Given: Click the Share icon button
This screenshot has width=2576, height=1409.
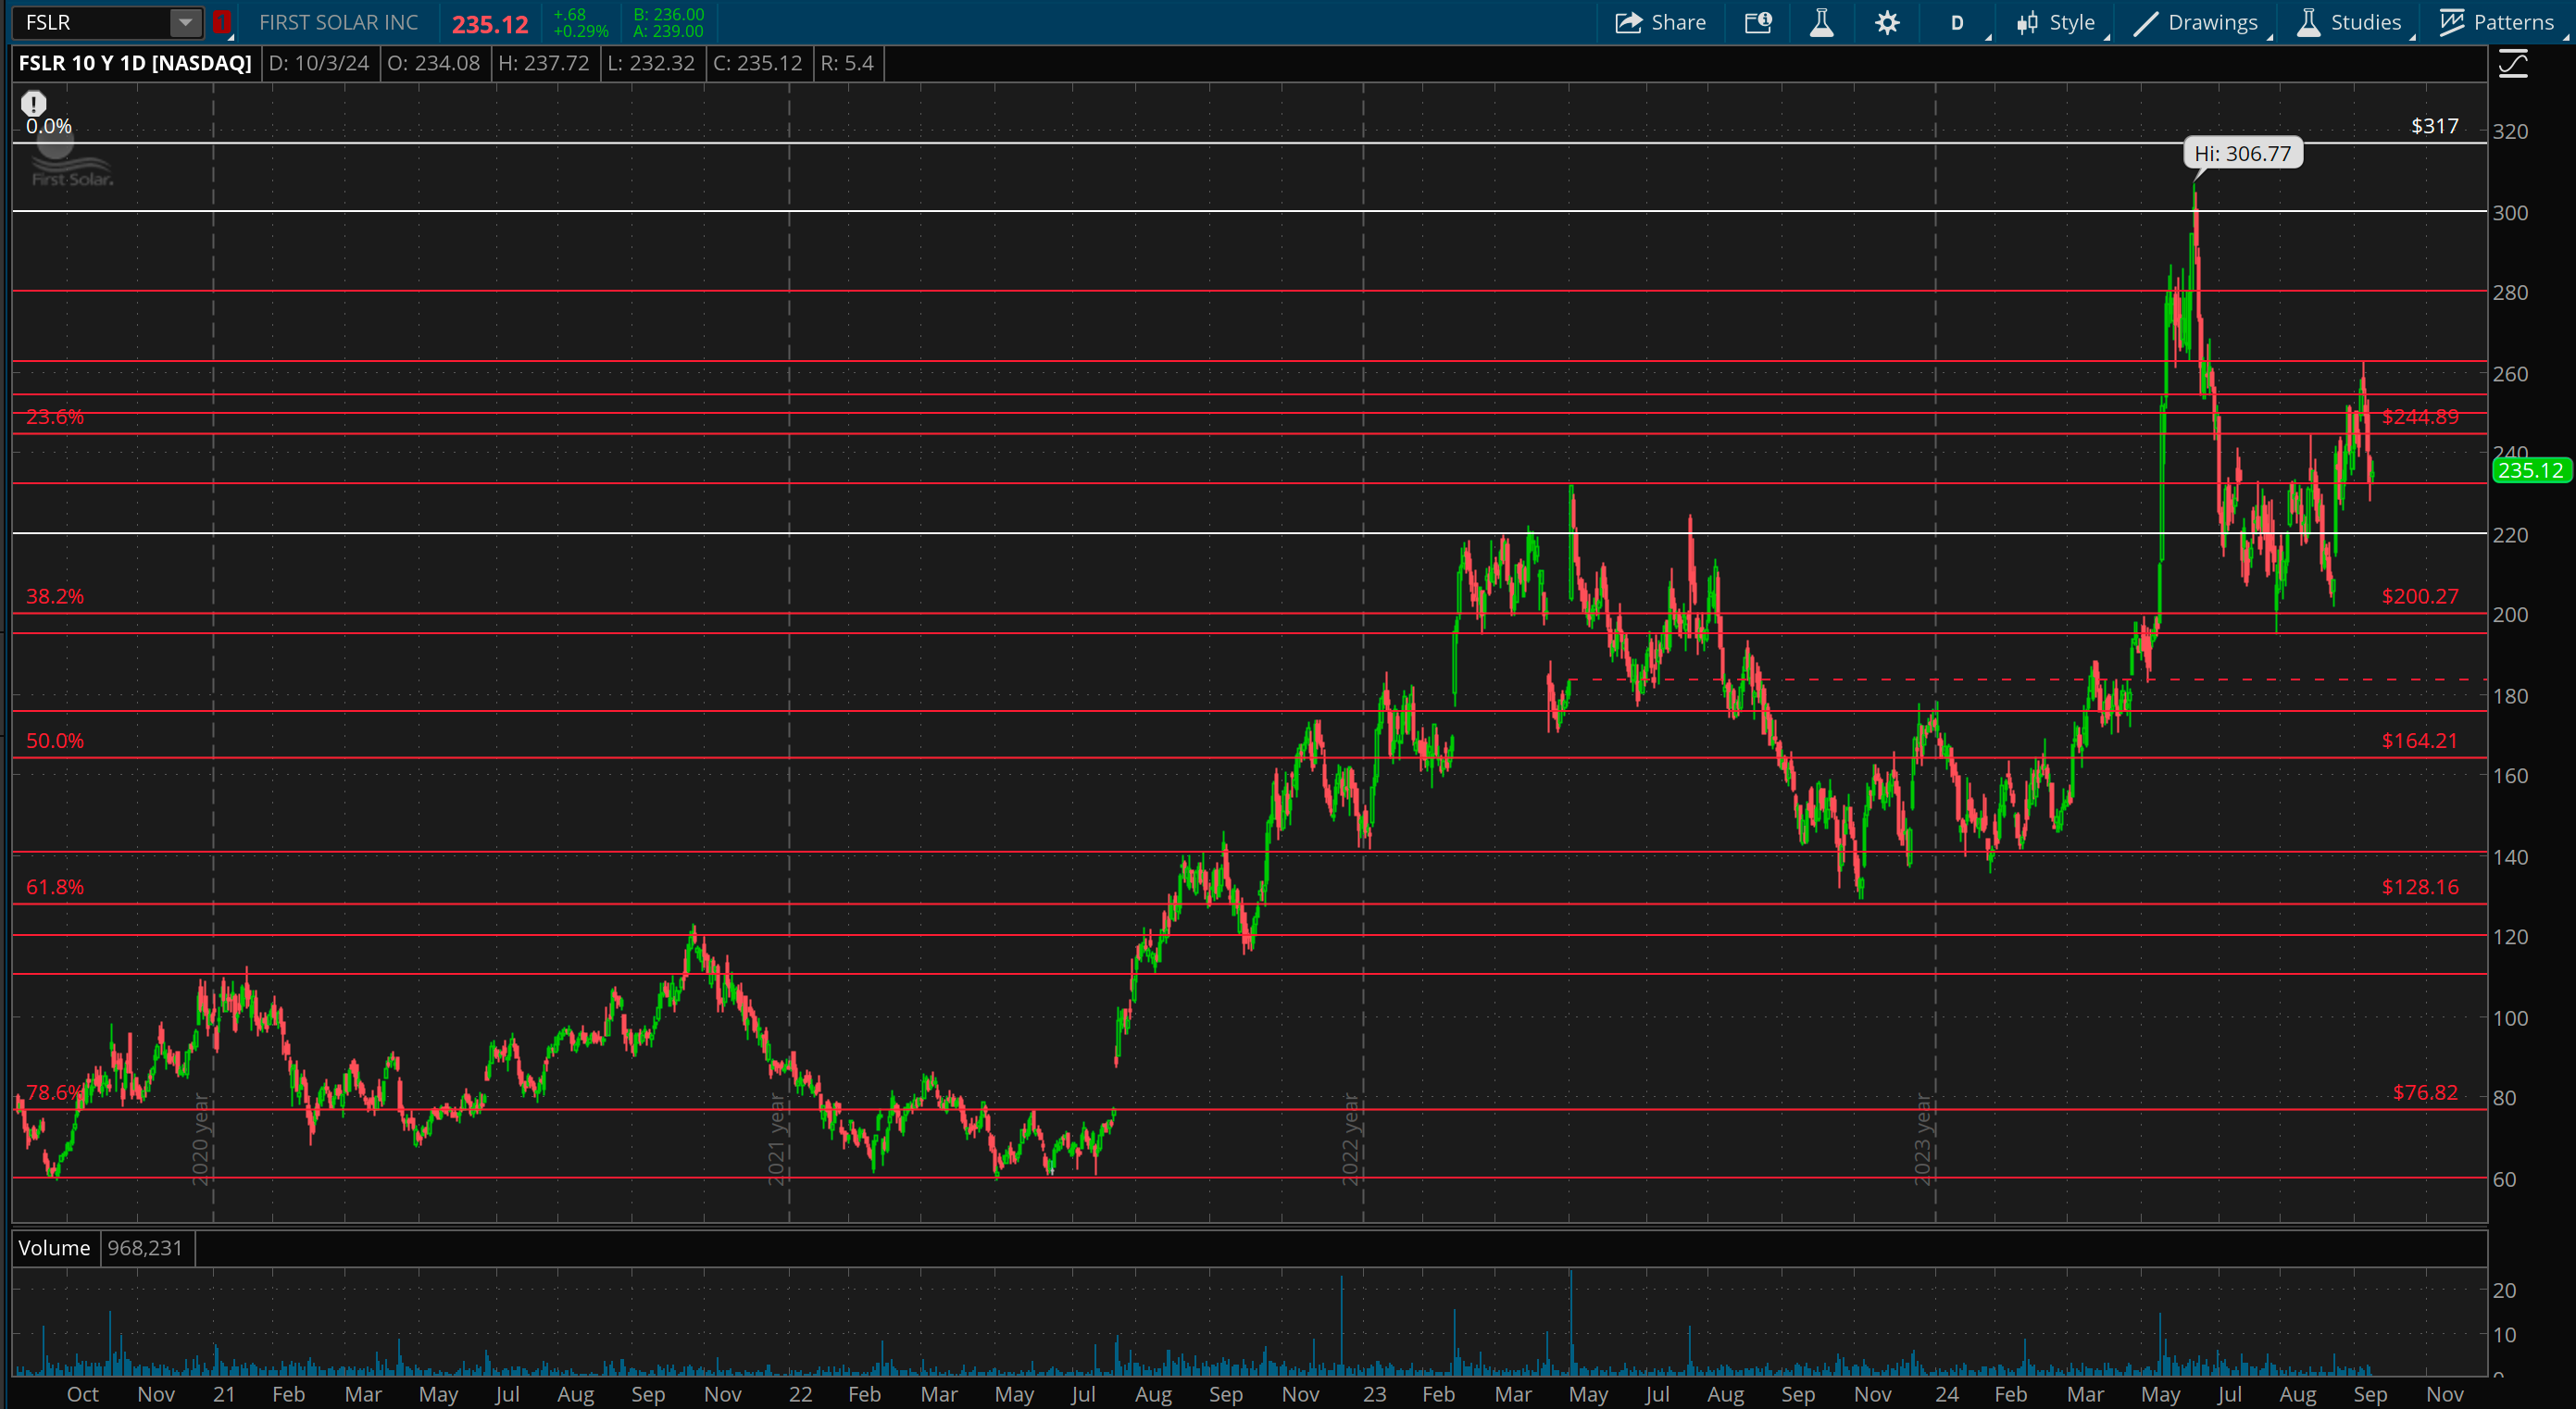Looking at the screenshot, I should coord(1660,22).
